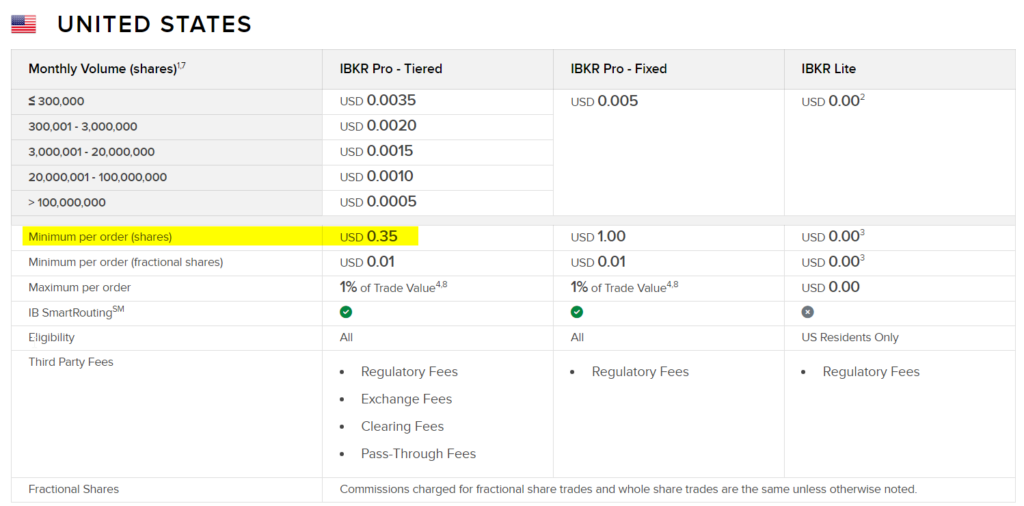This screenshot has height=506, width=1024.
Task: Click Exchange Fees in the Tiered column
Action: (406, 399)
